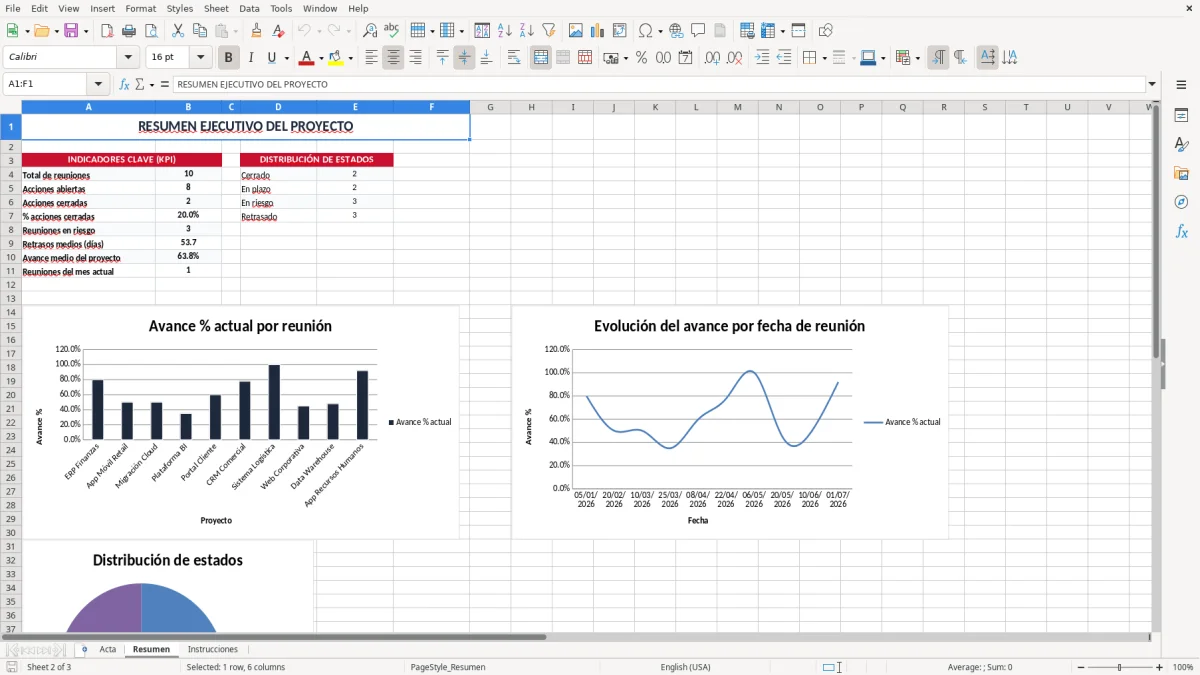The image size is (1200, 675).
Task: Click Sort Descending icon
Action: pyautogui.click(x=526, y=31)
